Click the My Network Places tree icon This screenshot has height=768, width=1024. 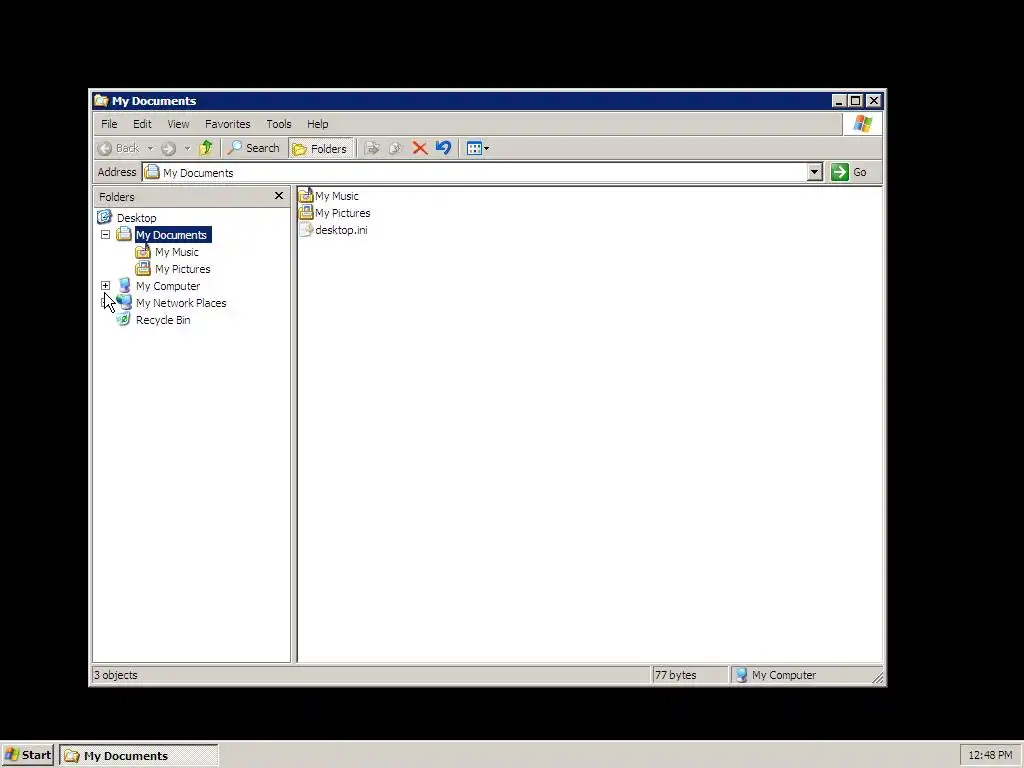point(124,302)
